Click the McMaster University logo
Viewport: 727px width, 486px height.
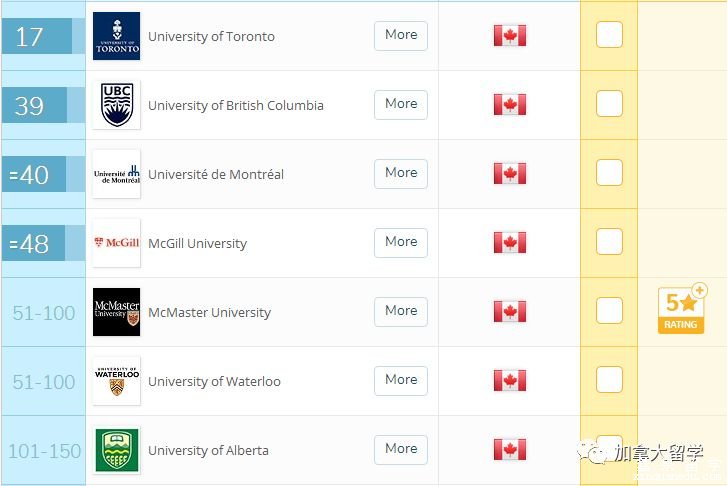pos(116,312)
